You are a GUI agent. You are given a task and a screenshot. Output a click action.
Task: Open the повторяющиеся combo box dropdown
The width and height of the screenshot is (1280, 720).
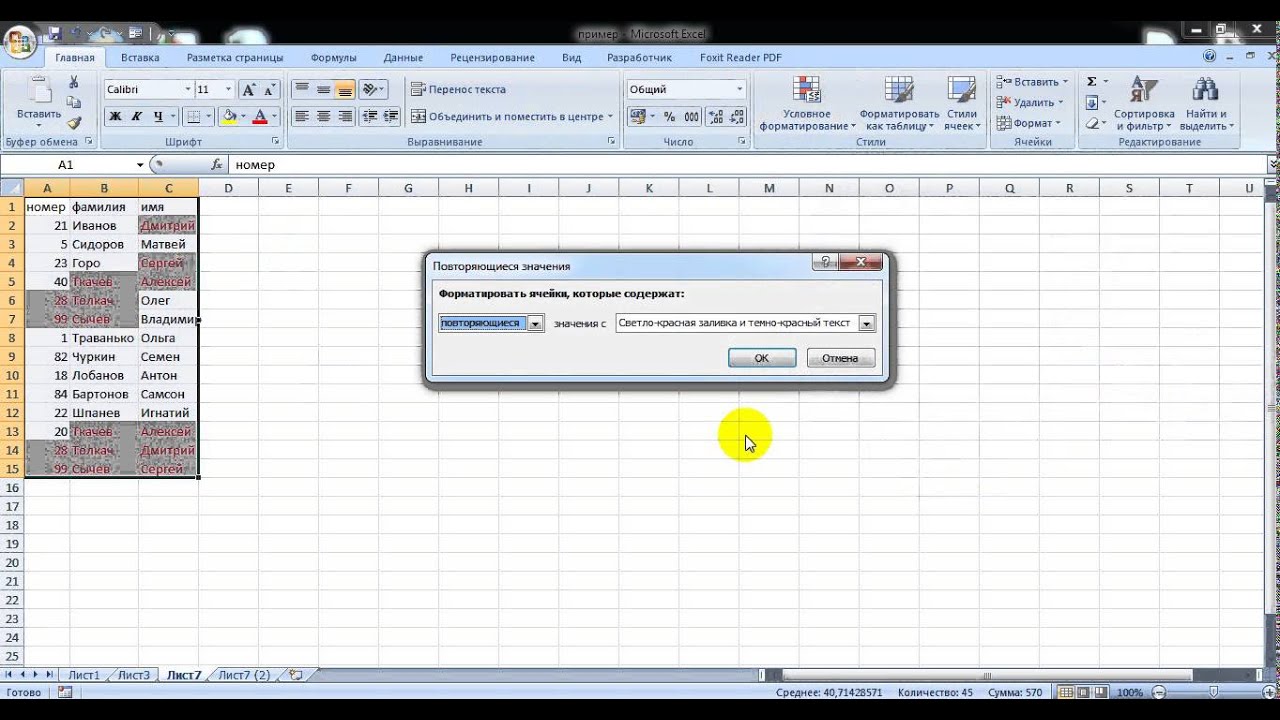tap(535, 323)
